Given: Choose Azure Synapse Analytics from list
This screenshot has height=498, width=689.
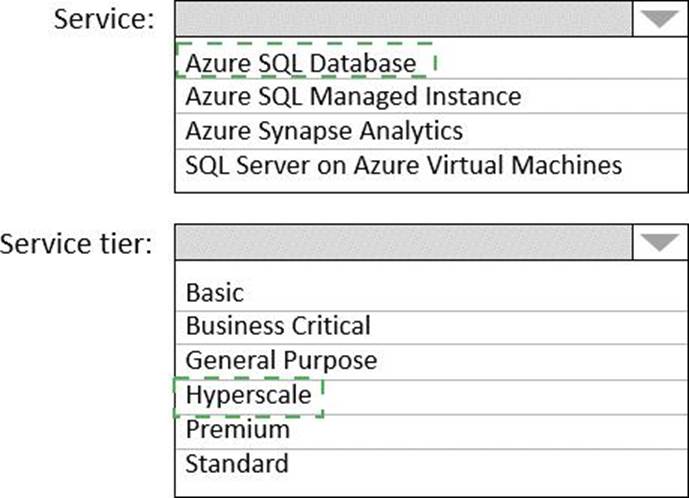Looking at the screenshot, I should click(x=324, y=130).
